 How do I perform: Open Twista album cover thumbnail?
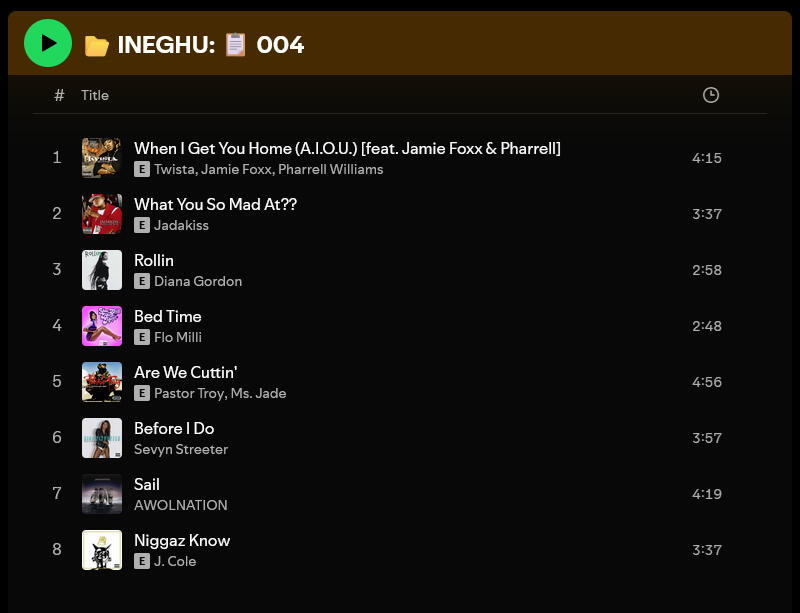102,158
